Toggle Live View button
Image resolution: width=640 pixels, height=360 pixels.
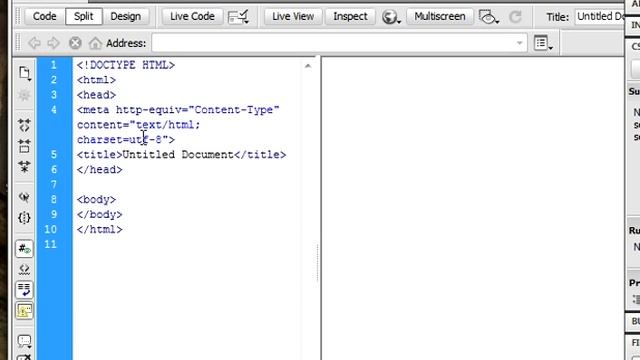pyautogui.click(x=293, y=16)
